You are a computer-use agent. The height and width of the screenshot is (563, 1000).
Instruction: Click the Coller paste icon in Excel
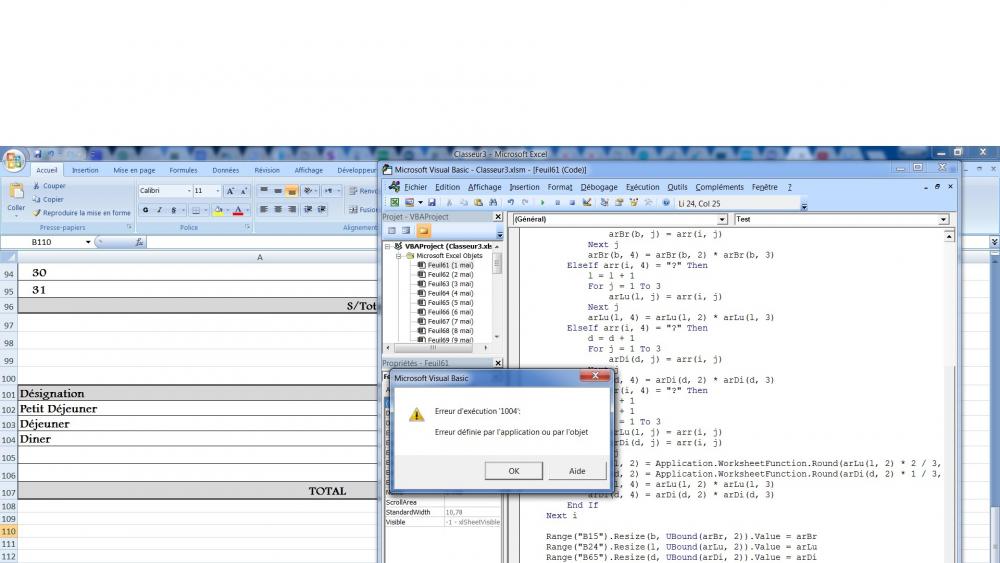click(16, 190)
